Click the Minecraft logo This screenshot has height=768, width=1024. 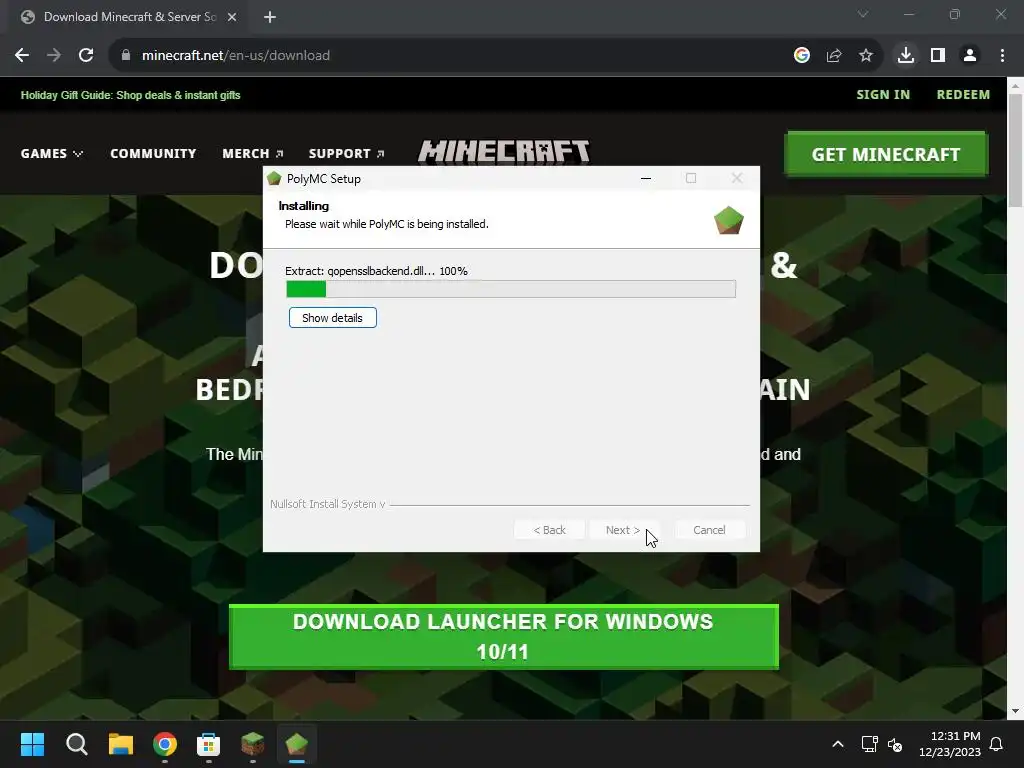(504, 152)
